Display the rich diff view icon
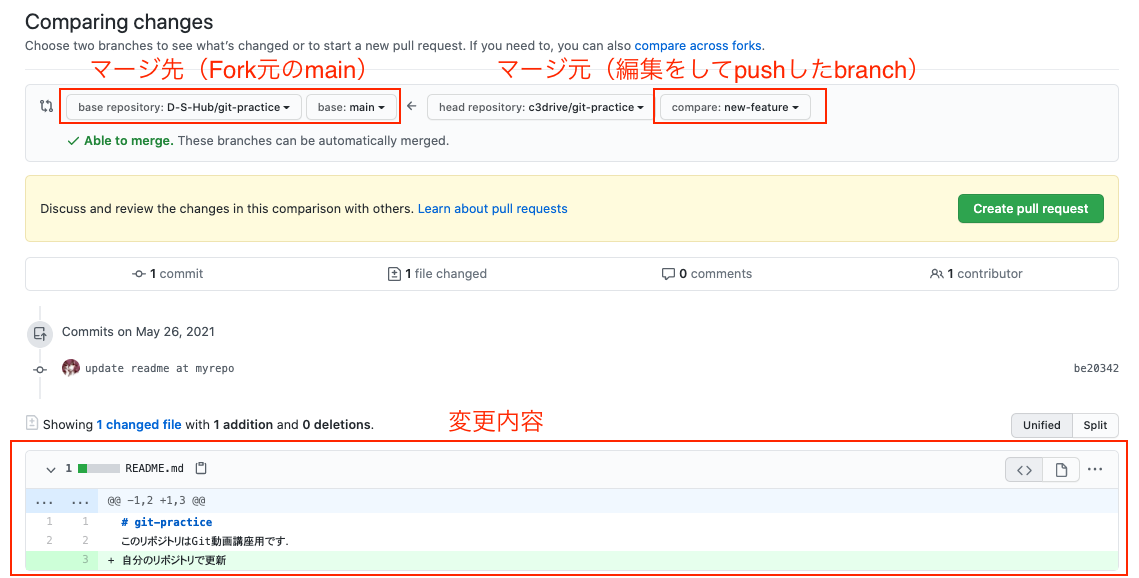Viewport: 1139px width, 578px height. coord(1061,470)
